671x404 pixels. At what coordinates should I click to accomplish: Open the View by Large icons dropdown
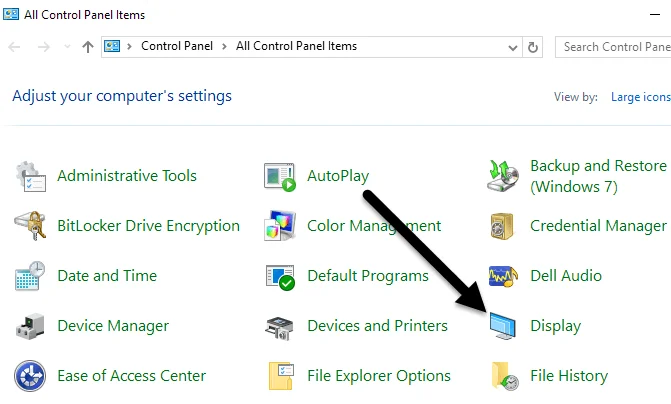(x=641, y=97)
